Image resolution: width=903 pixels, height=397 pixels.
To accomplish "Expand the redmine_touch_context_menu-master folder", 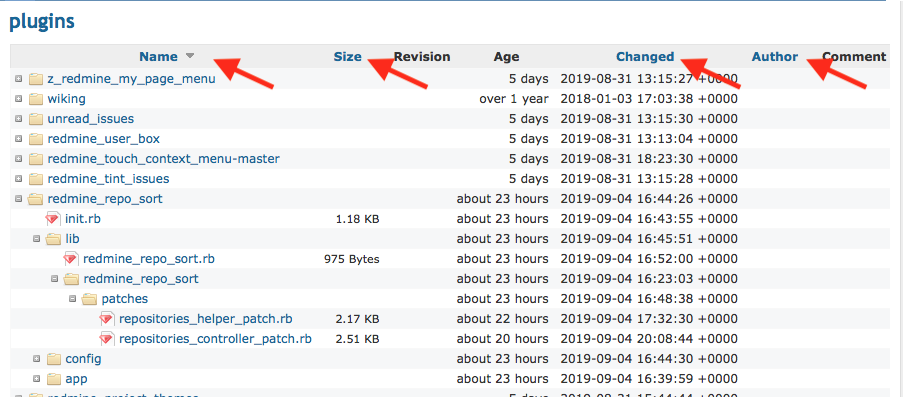I will (x=18, y=159).
